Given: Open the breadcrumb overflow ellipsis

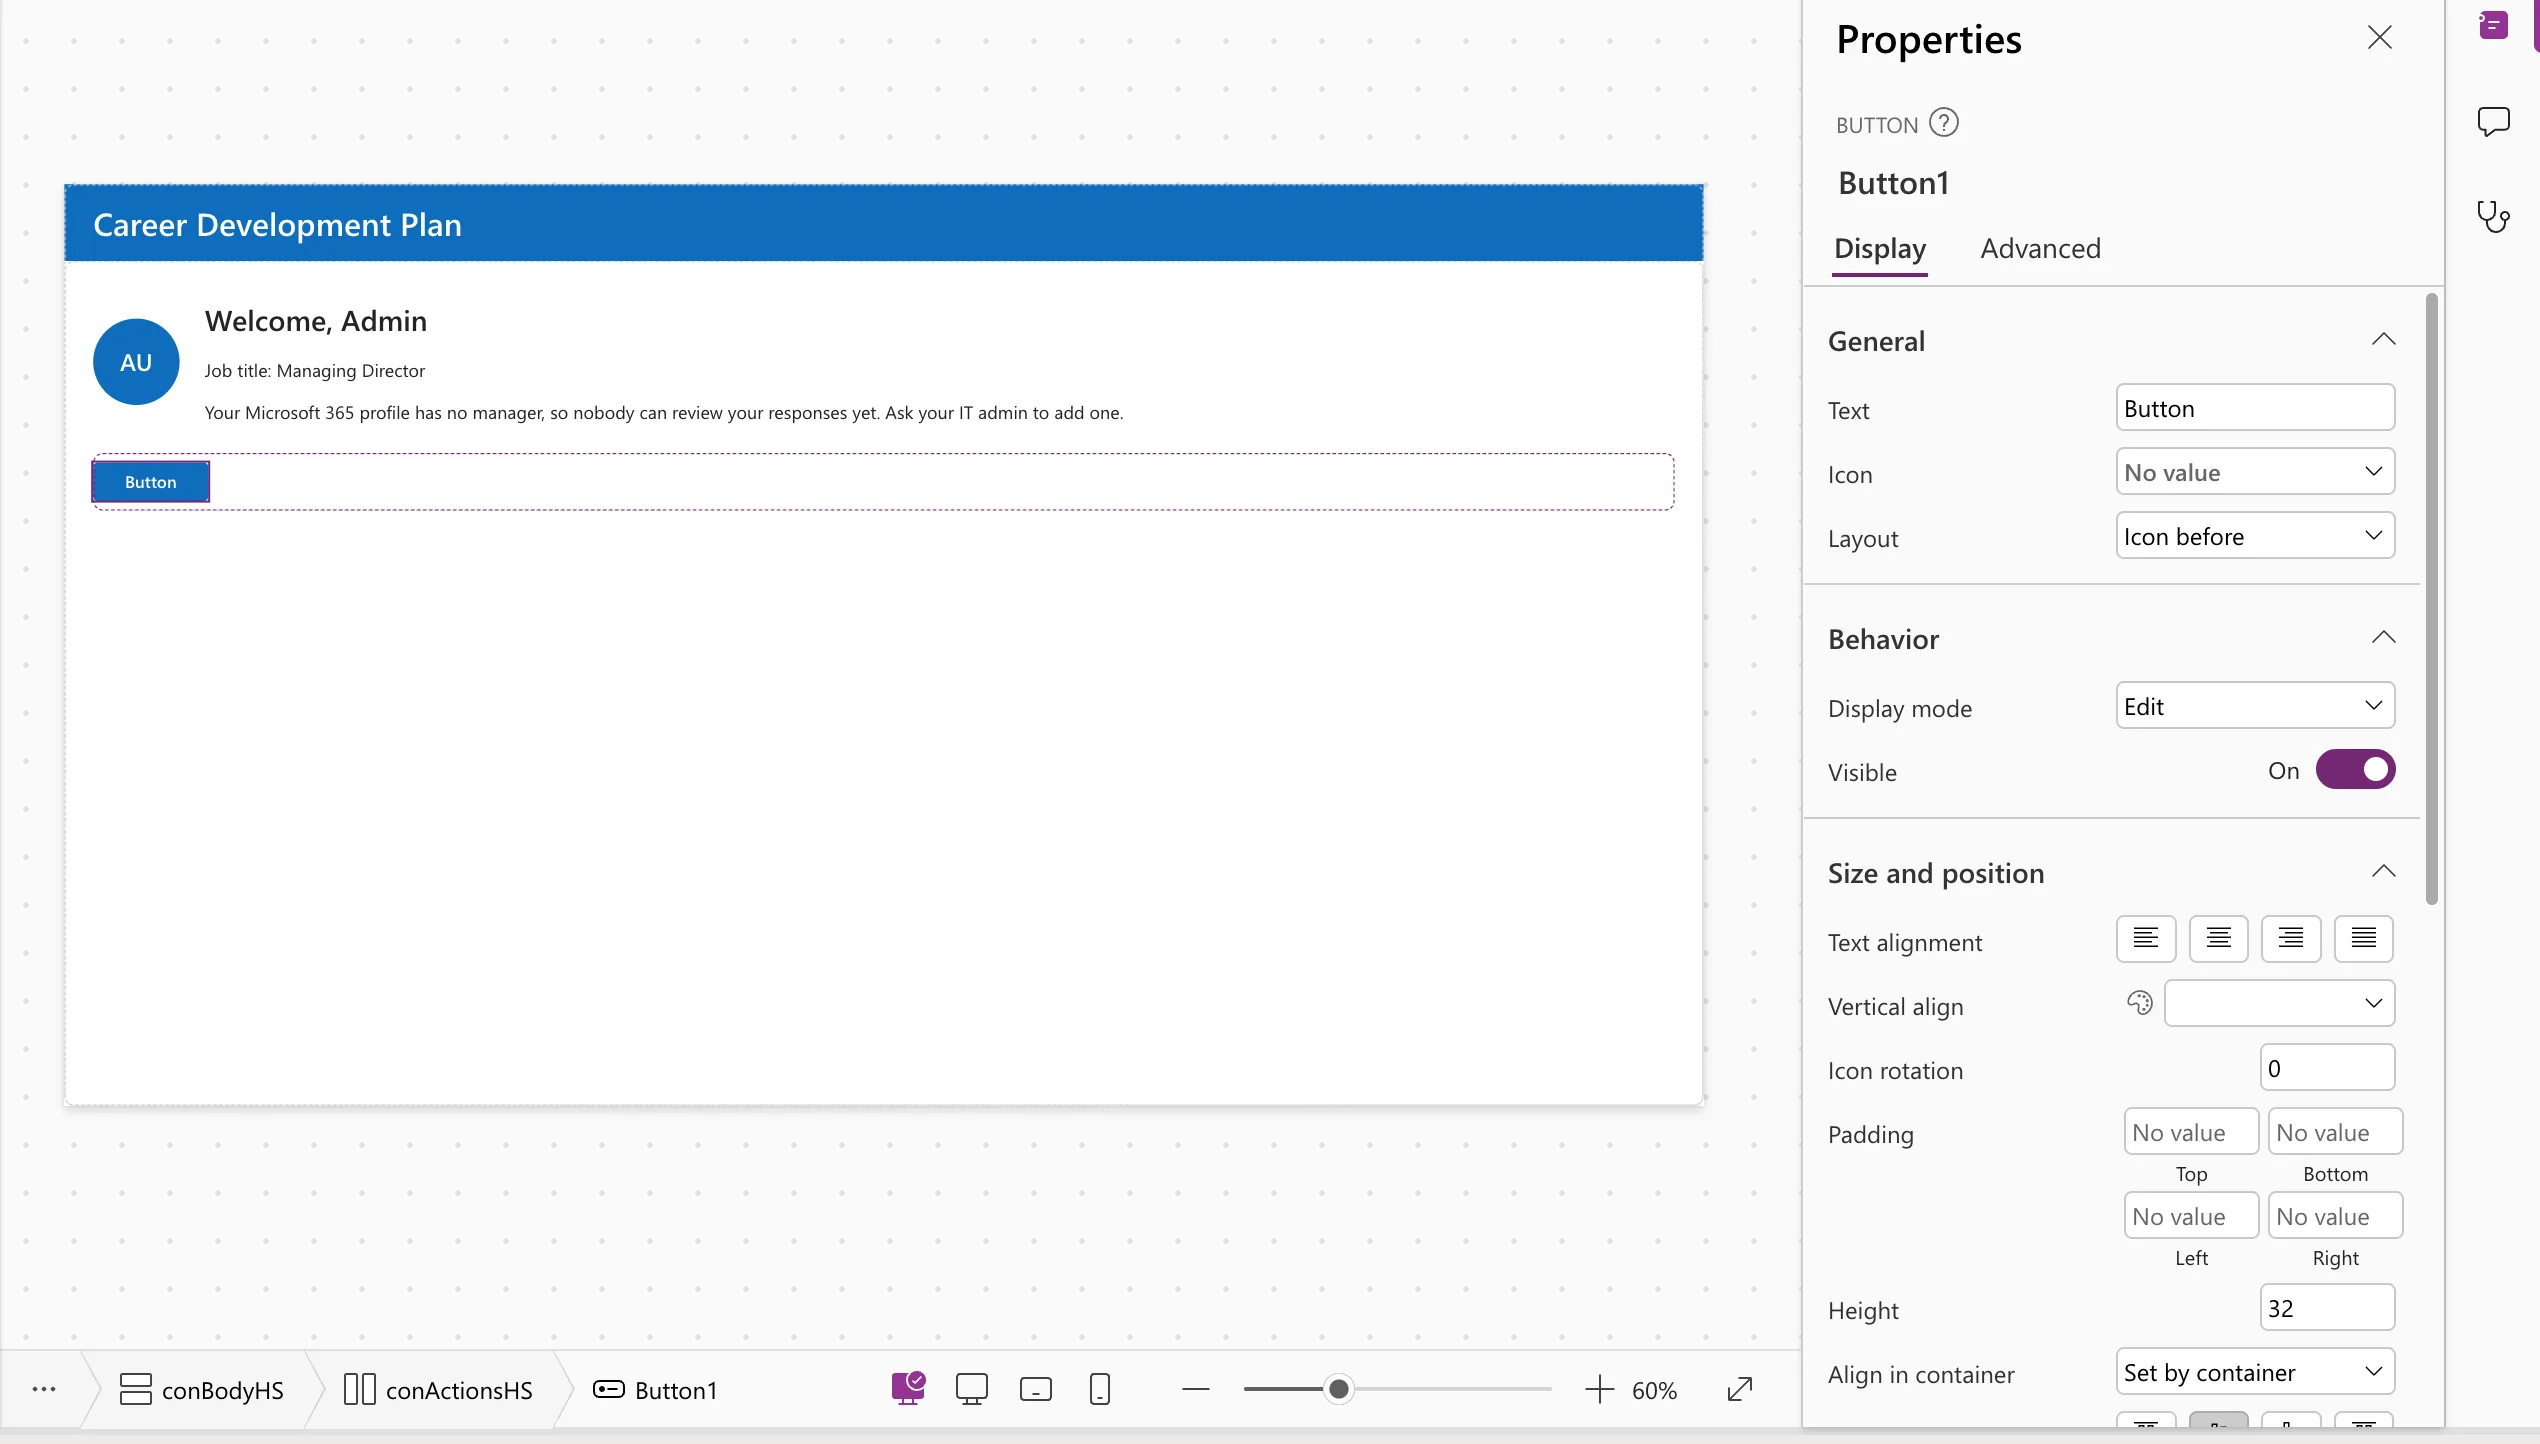Looking at the screenshot, I should (44, 1389).
